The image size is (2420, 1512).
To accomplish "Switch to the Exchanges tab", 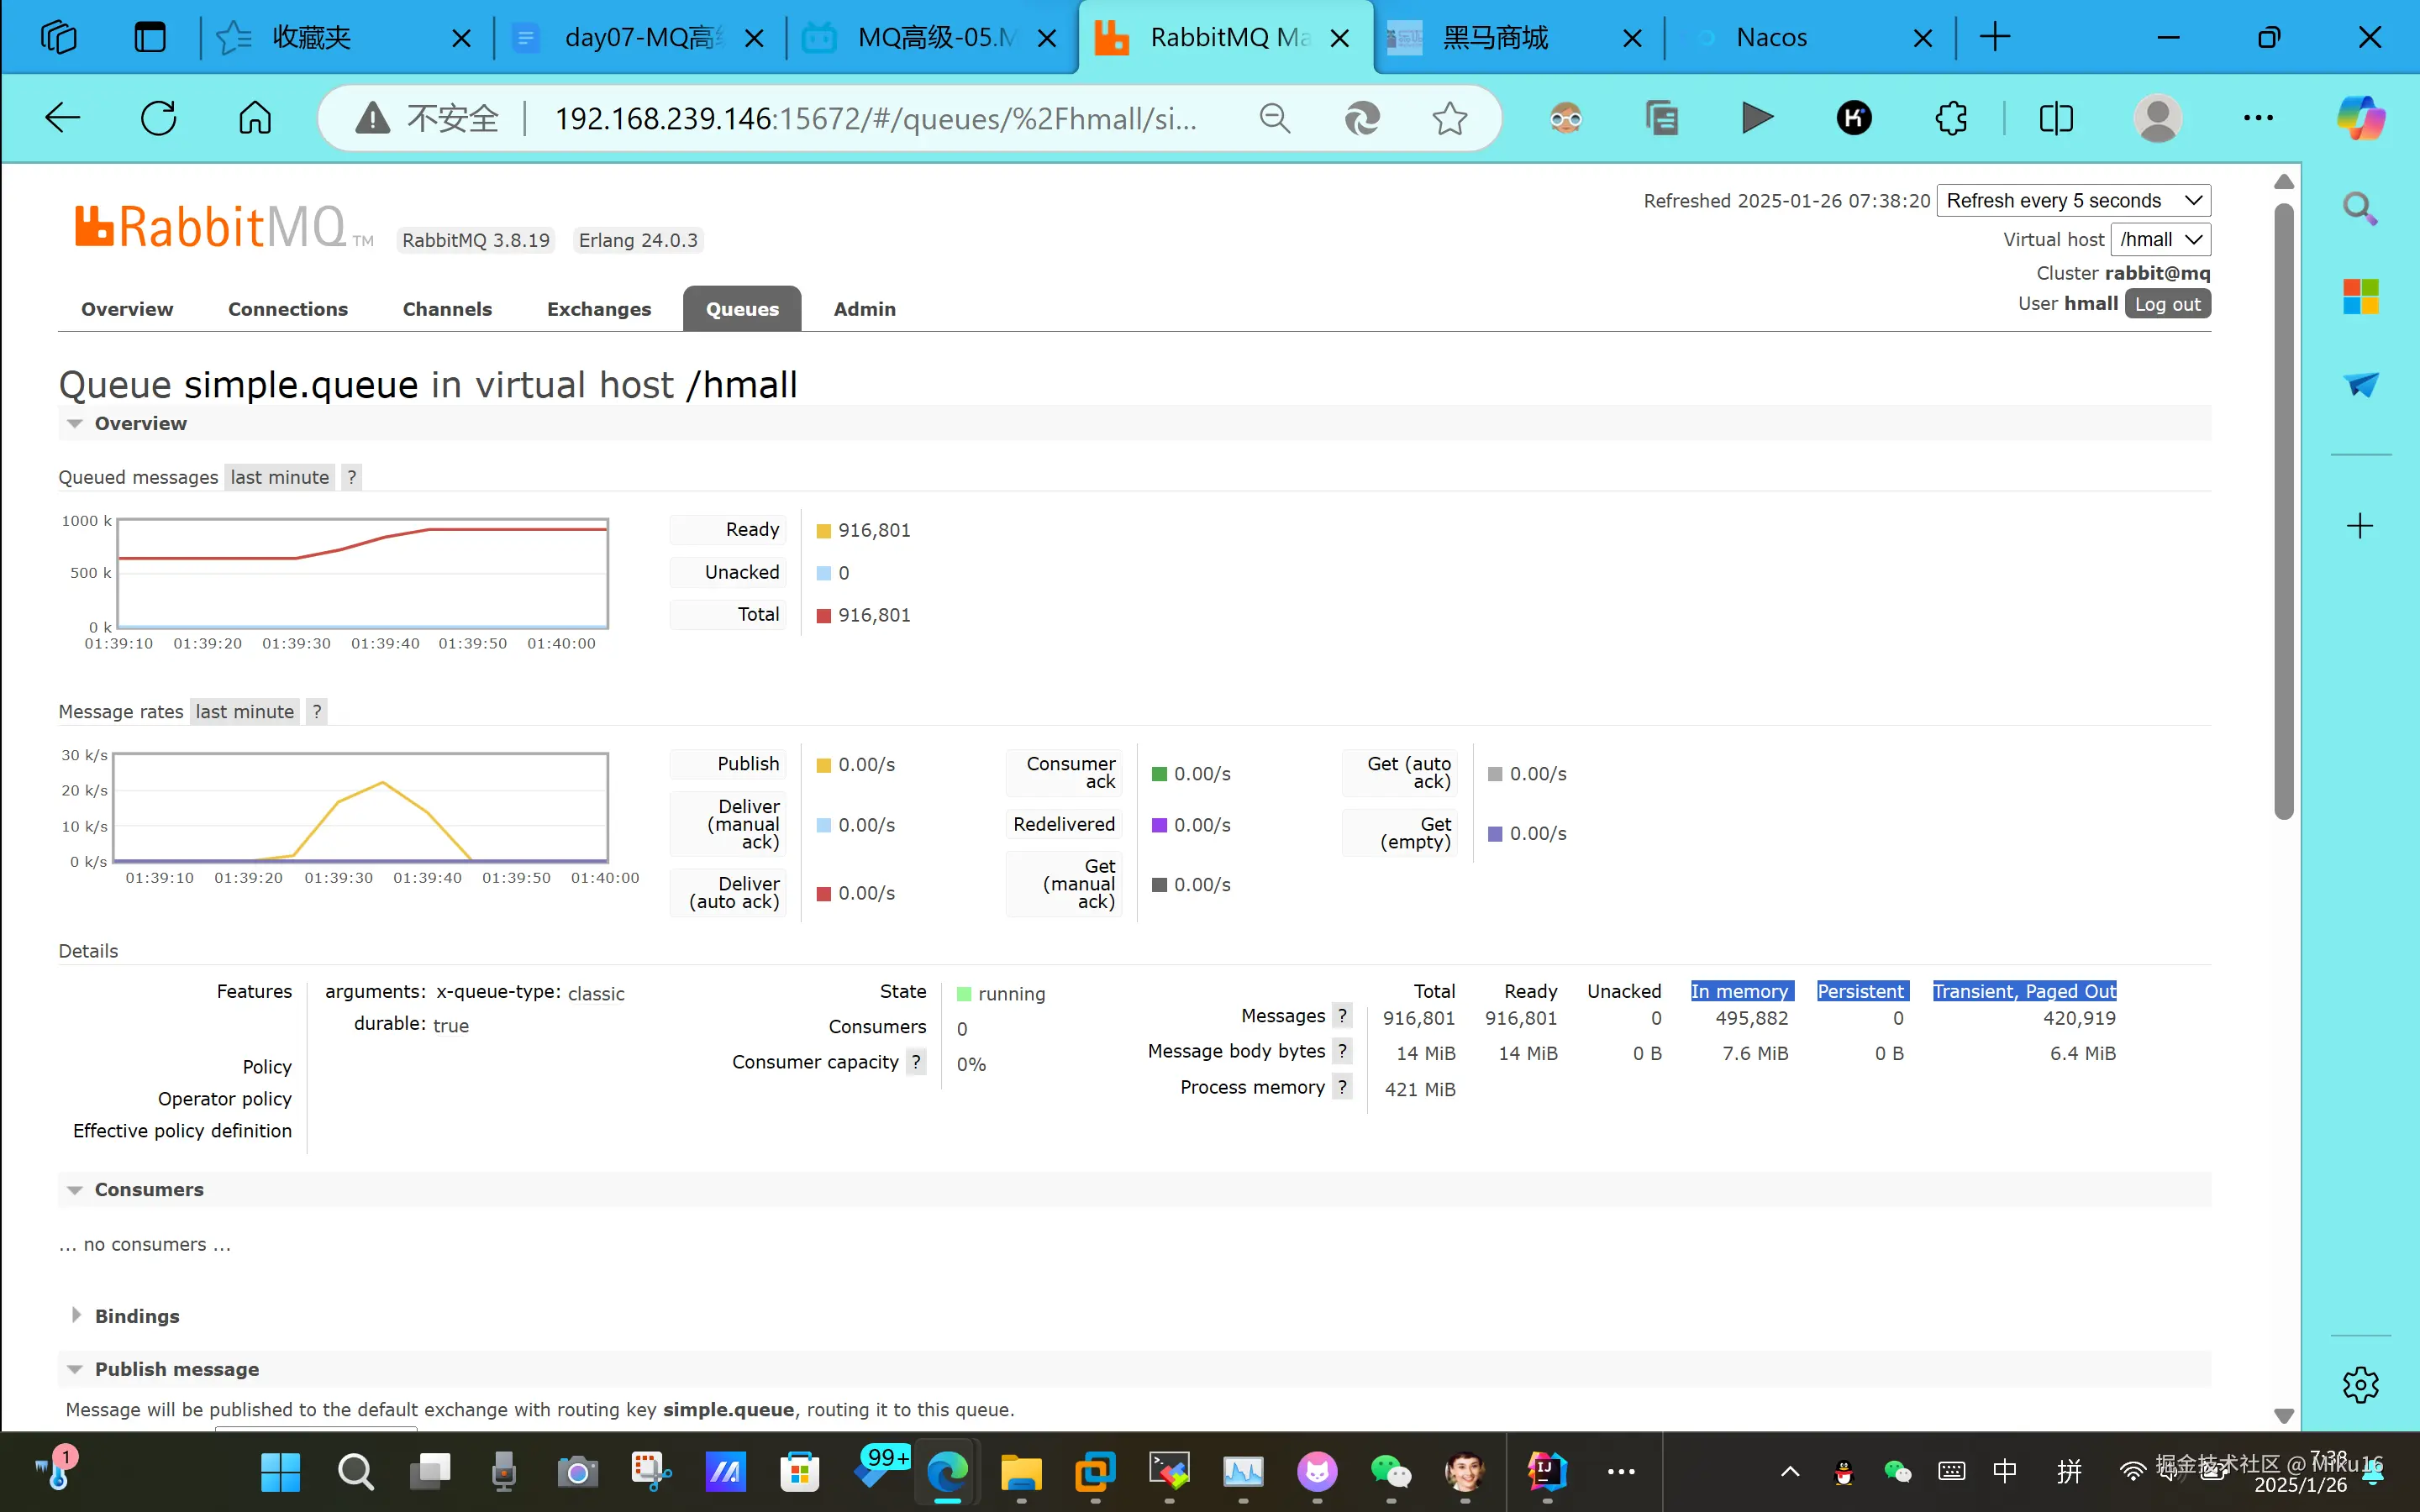I will (598, 309).
